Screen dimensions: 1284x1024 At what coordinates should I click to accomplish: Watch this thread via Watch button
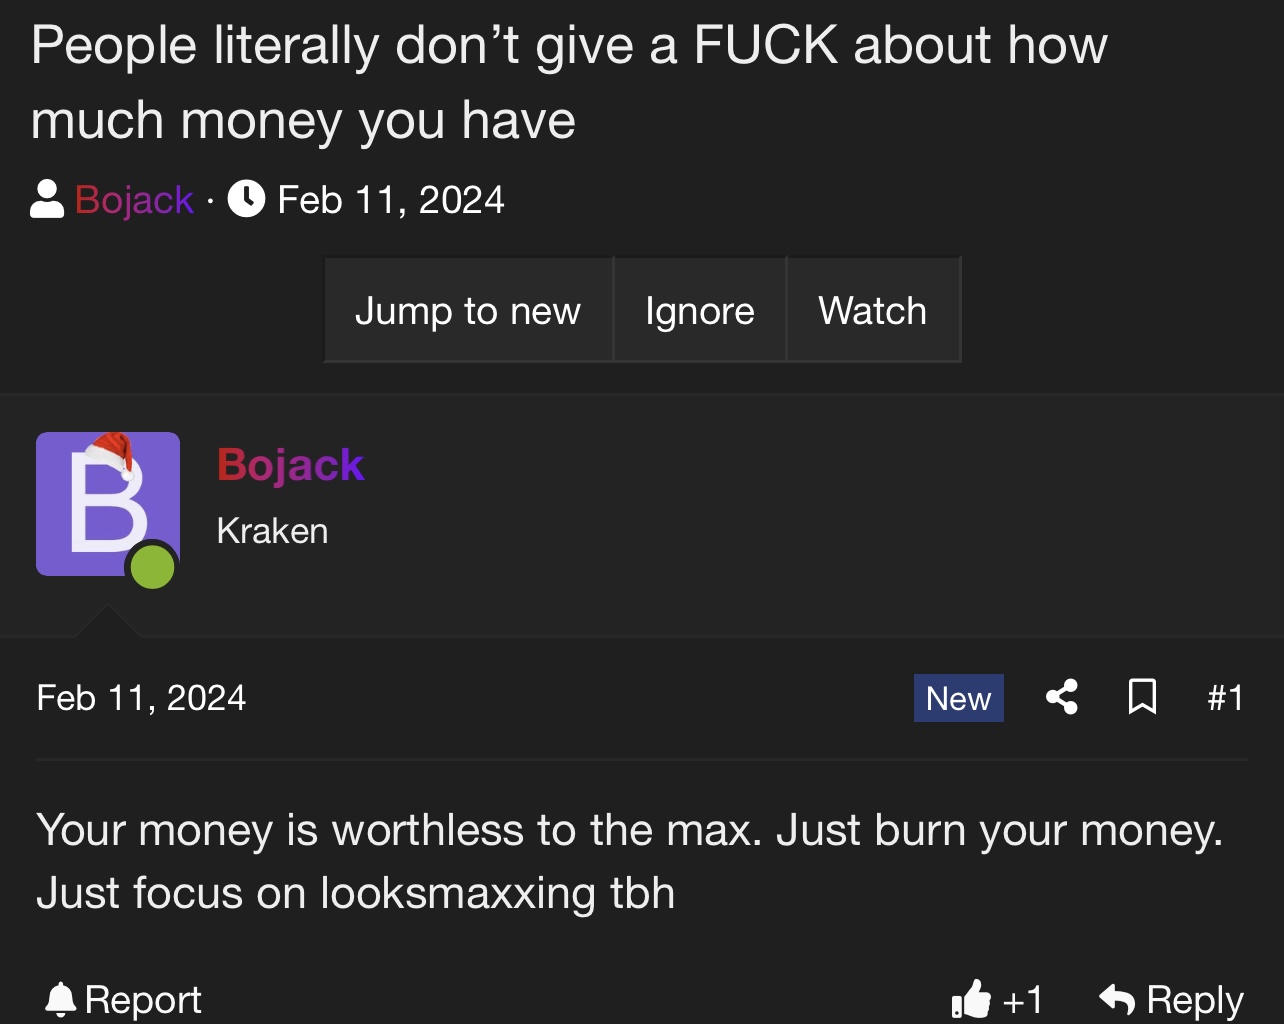click(x=873, y=310)
